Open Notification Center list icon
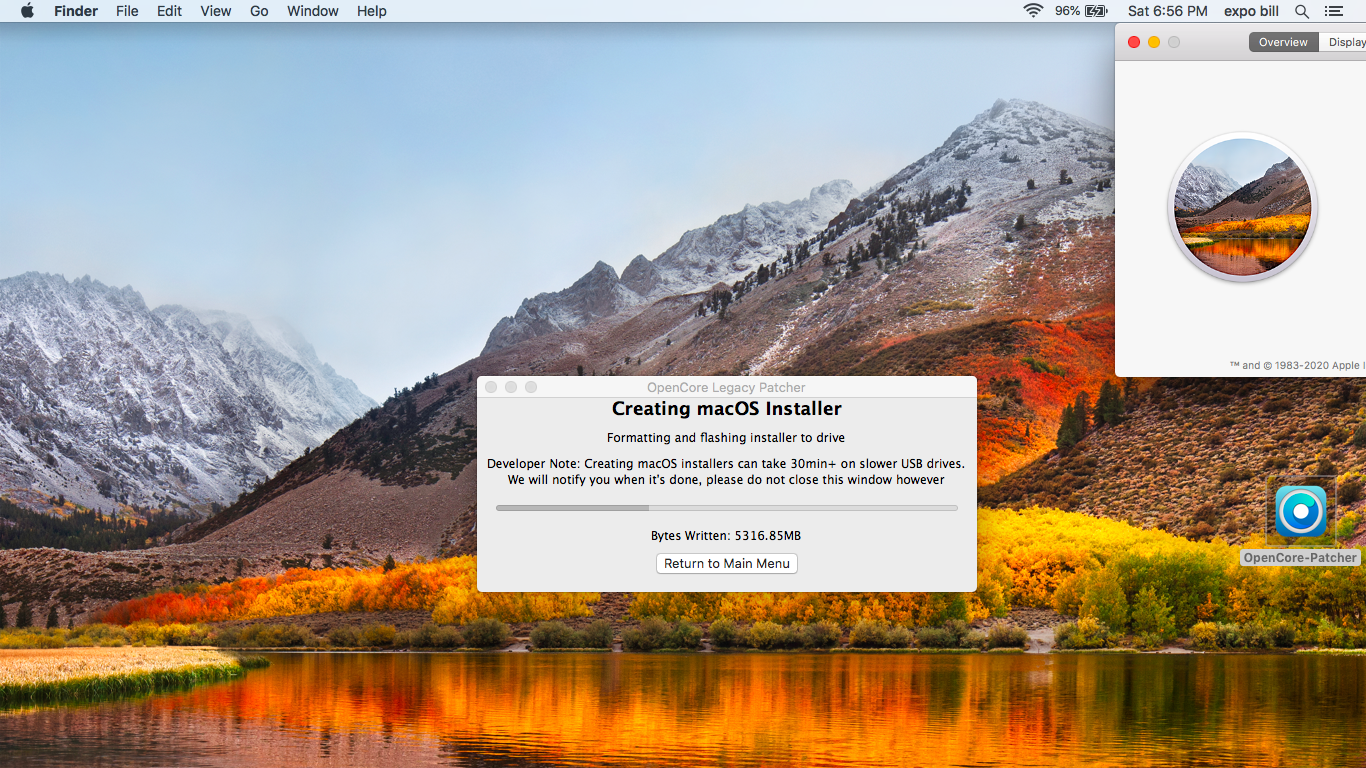This screenshot has height=768, width=1366. 1333,11
